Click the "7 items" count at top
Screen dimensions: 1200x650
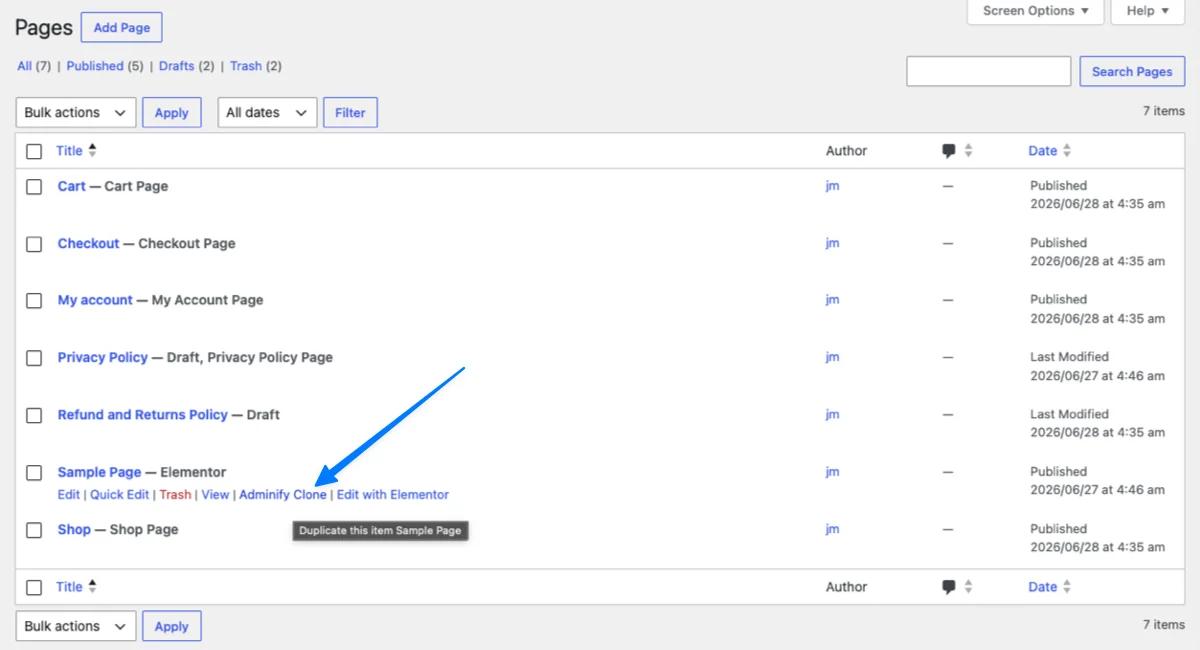coord(1164,111)
